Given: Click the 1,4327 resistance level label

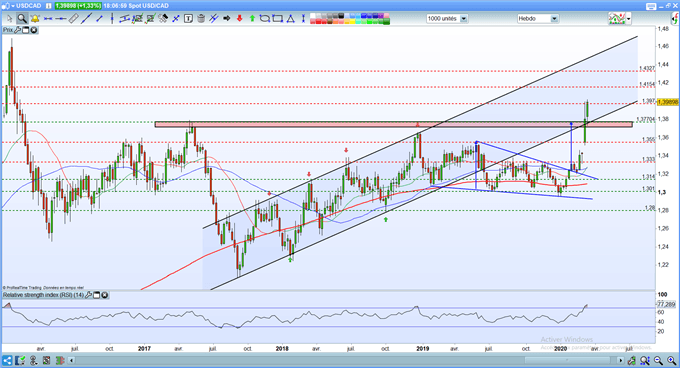Looking at the screenshot, I should click(647, 68).
